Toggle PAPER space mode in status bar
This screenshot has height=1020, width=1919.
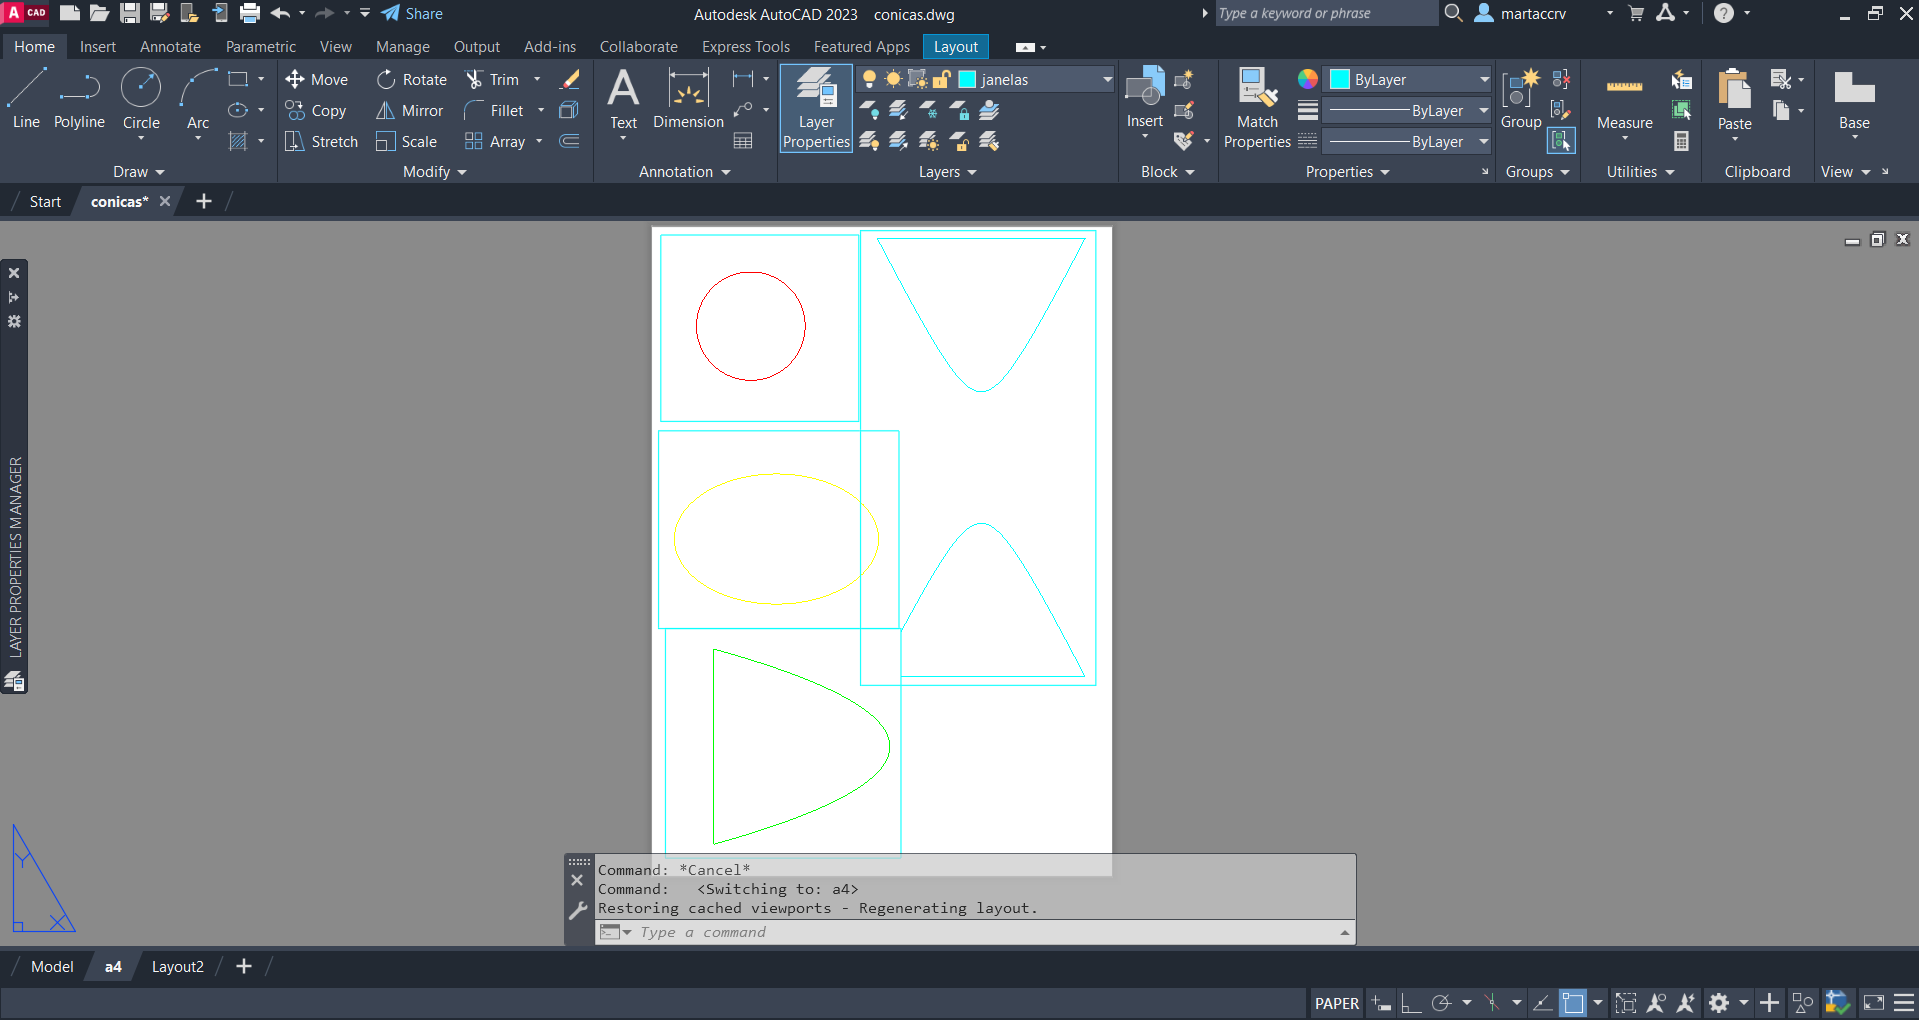coord(1336,1003)
